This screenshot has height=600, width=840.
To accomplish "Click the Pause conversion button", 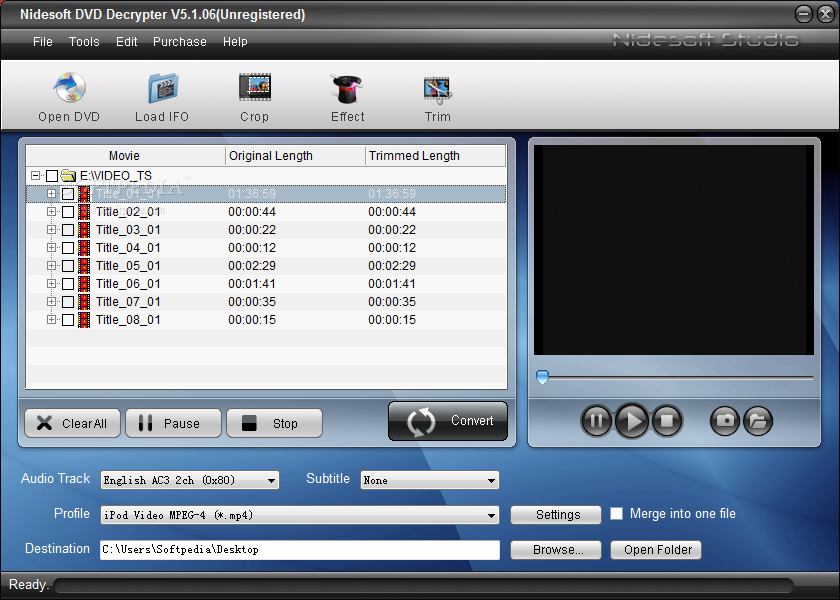I will click(174, 423).
